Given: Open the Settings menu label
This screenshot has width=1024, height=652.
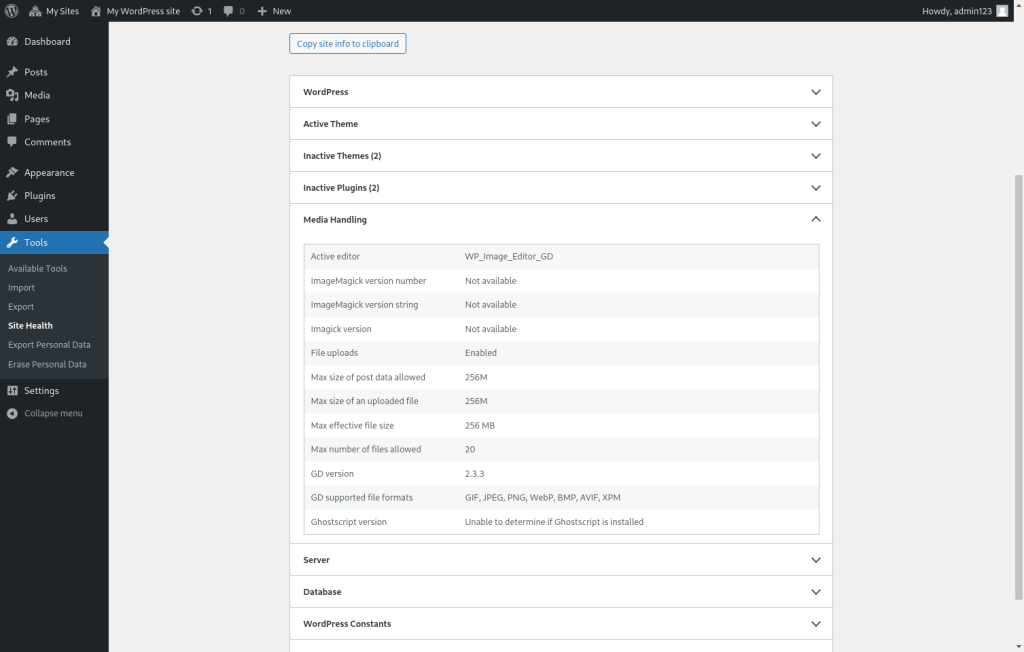Looking at the screenshot, I should click(41, 391).
